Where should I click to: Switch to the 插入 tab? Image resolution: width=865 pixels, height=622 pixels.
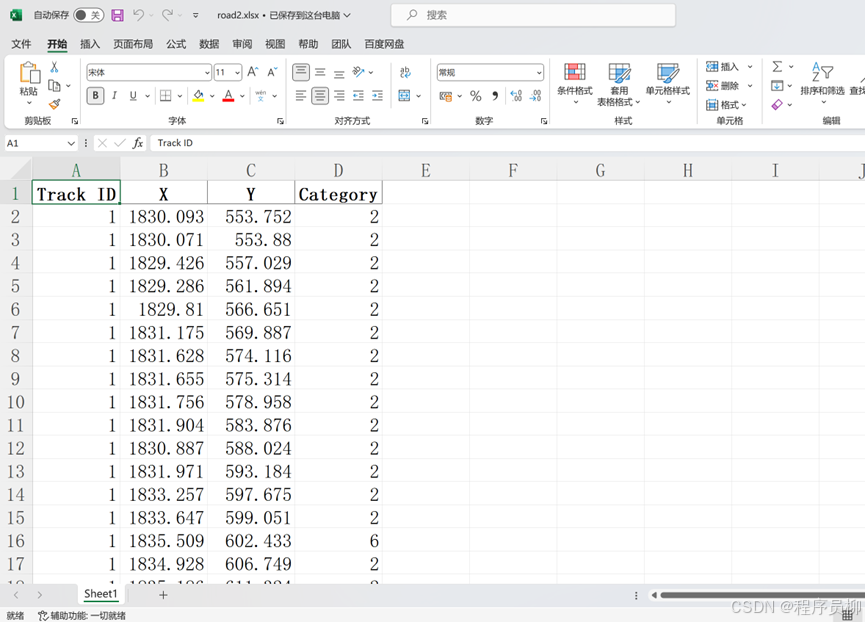pos(89,44)
